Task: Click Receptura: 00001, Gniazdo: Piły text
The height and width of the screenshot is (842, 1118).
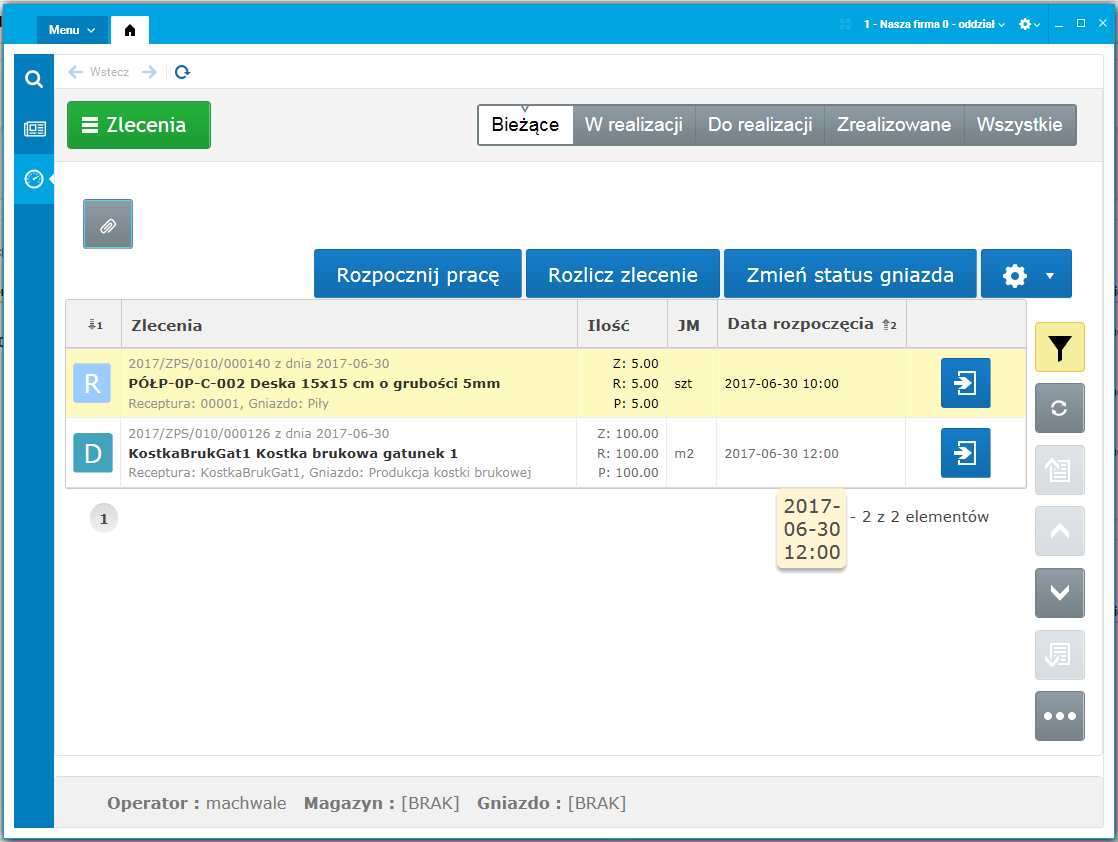Action: (228, 404)
